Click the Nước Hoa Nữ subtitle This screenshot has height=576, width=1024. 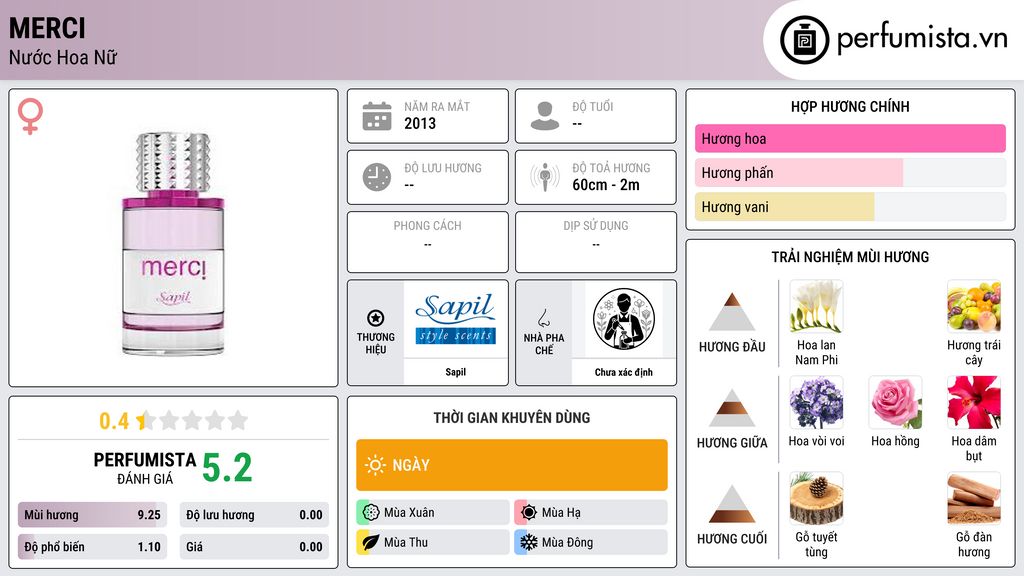tap(63, 57)
